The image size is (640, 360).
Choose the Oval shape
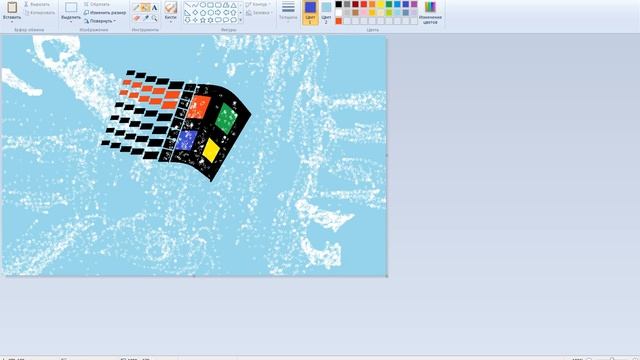203,4
